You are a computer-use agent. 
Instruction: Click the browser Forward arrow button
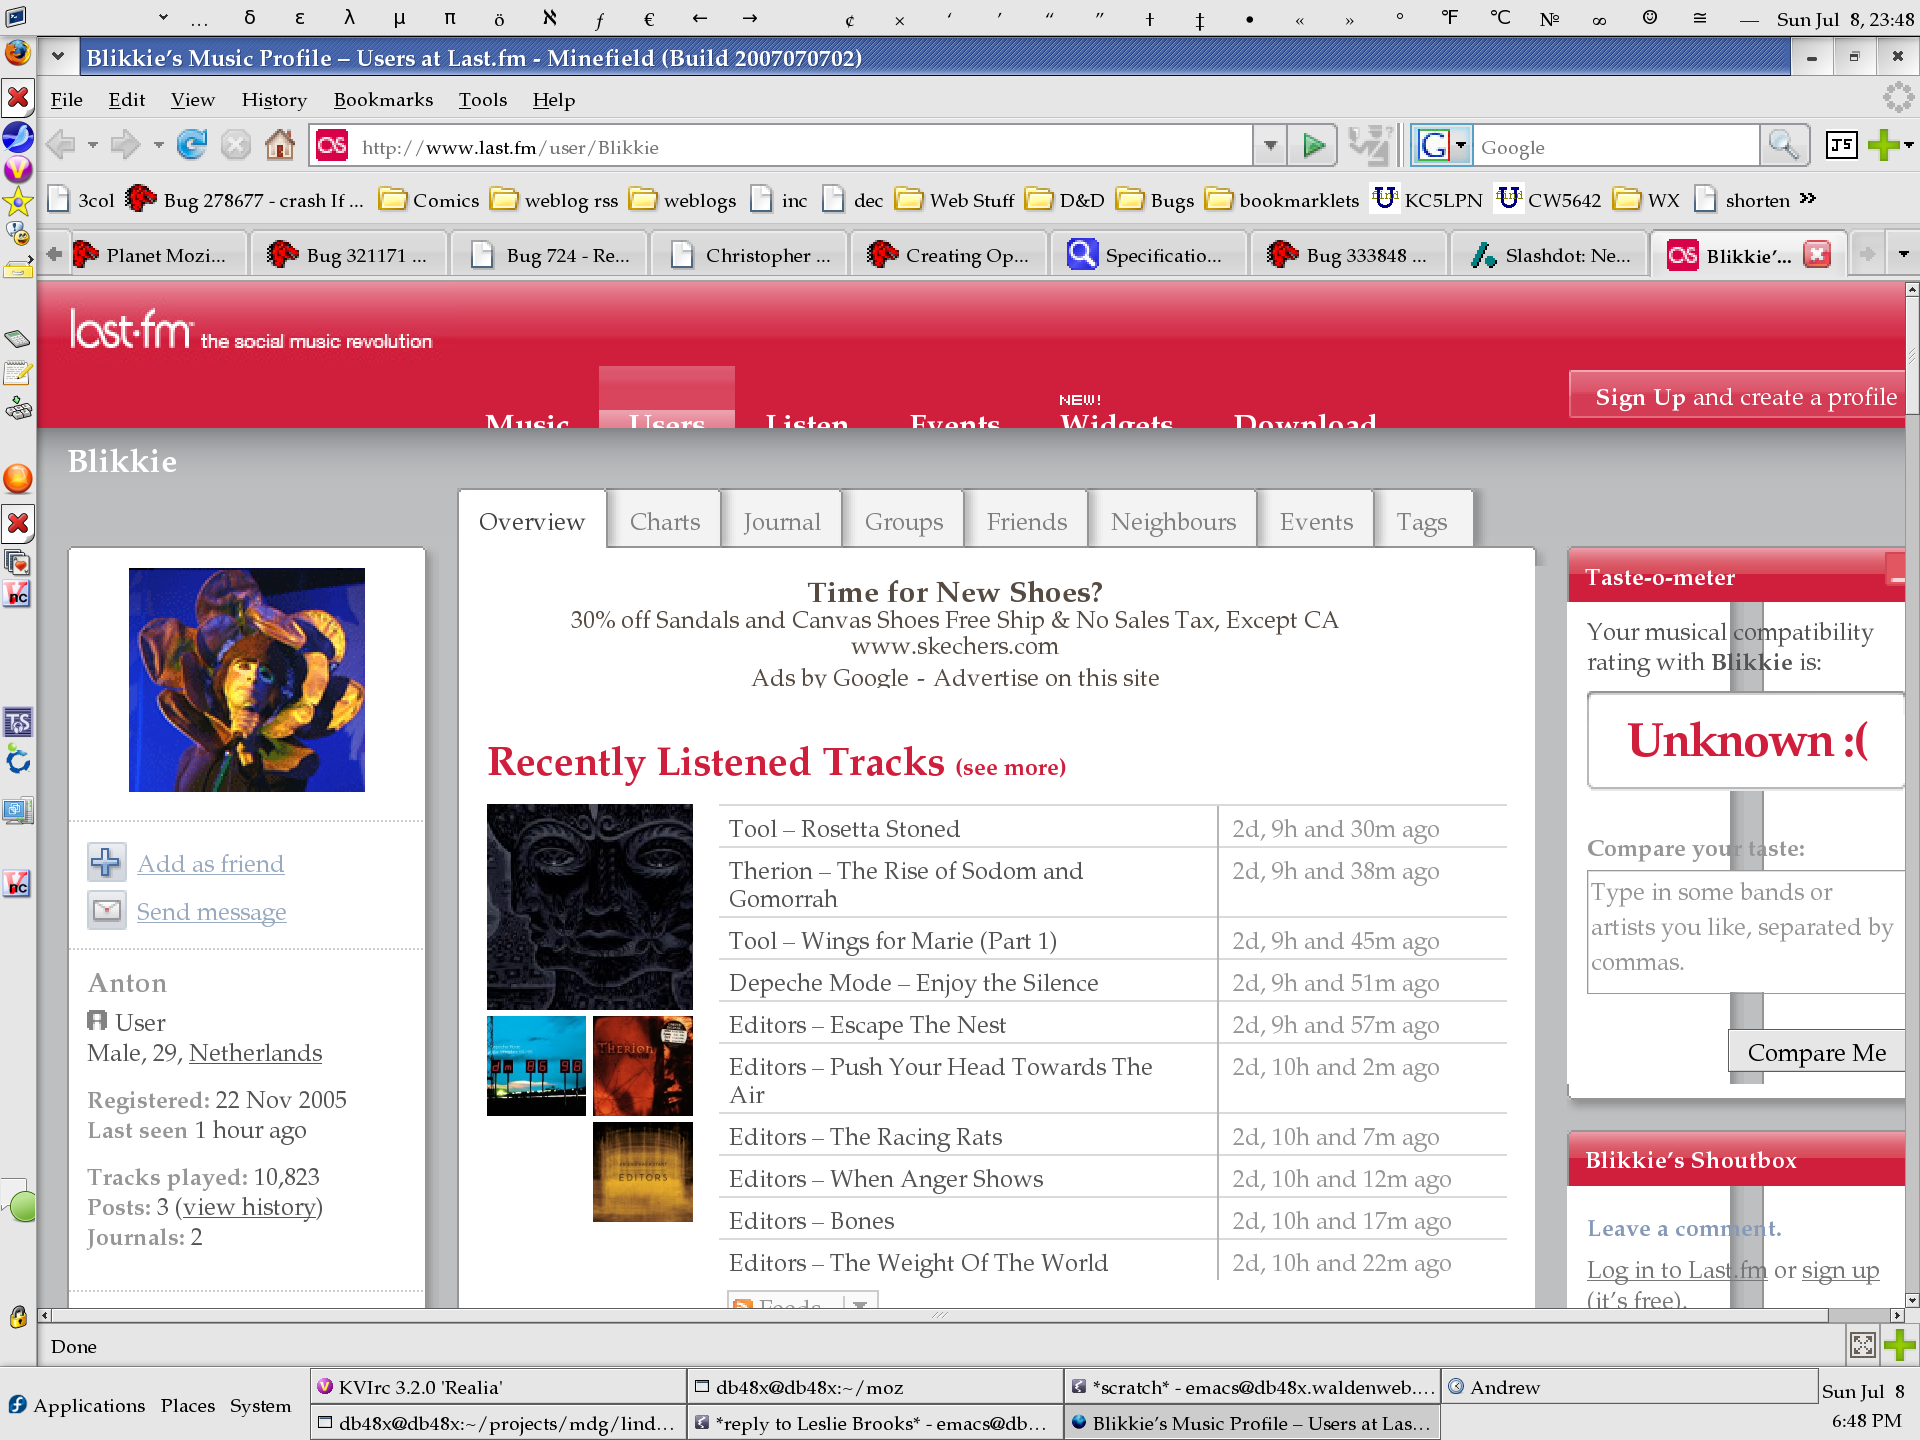(x=125, y=146)
